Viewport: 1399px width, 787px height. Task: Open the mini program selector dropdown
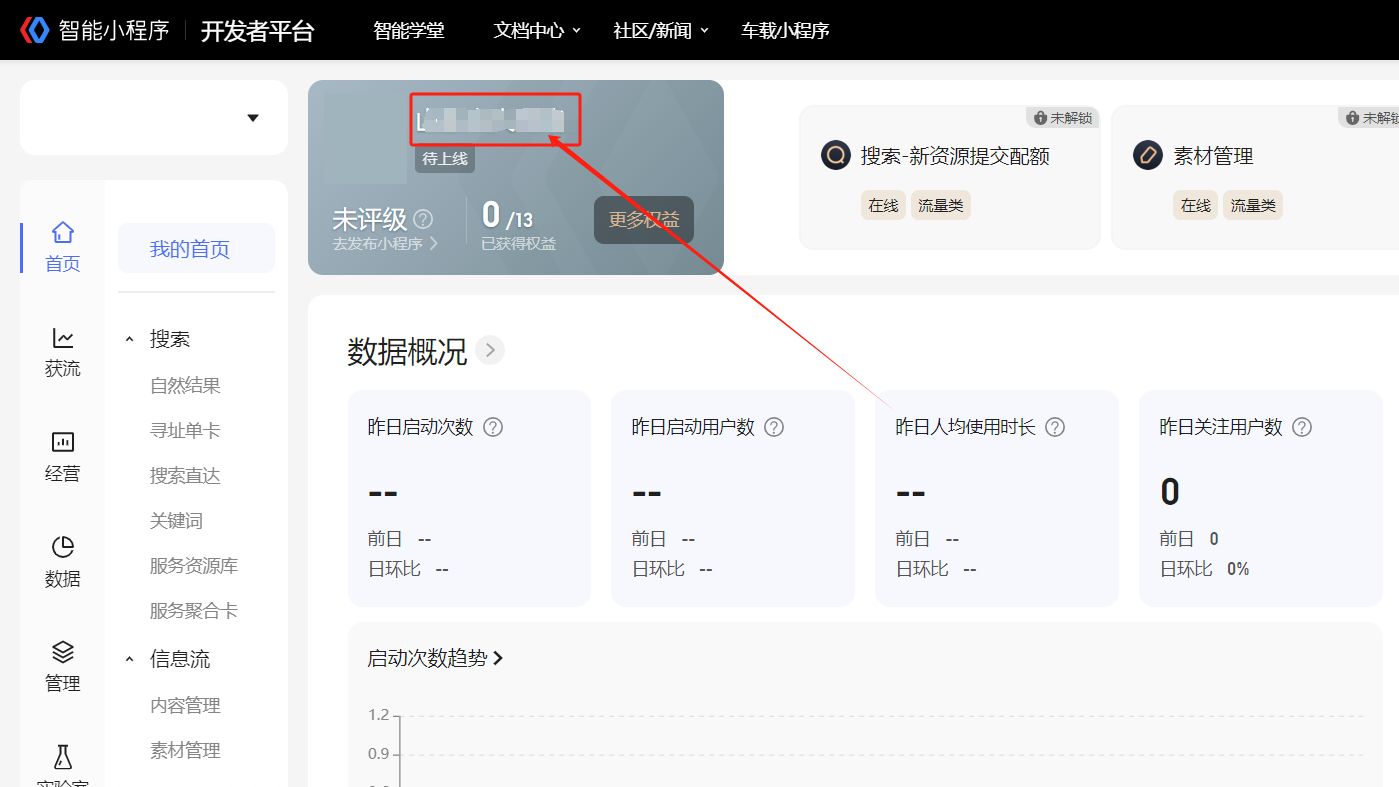click(252, 118)
